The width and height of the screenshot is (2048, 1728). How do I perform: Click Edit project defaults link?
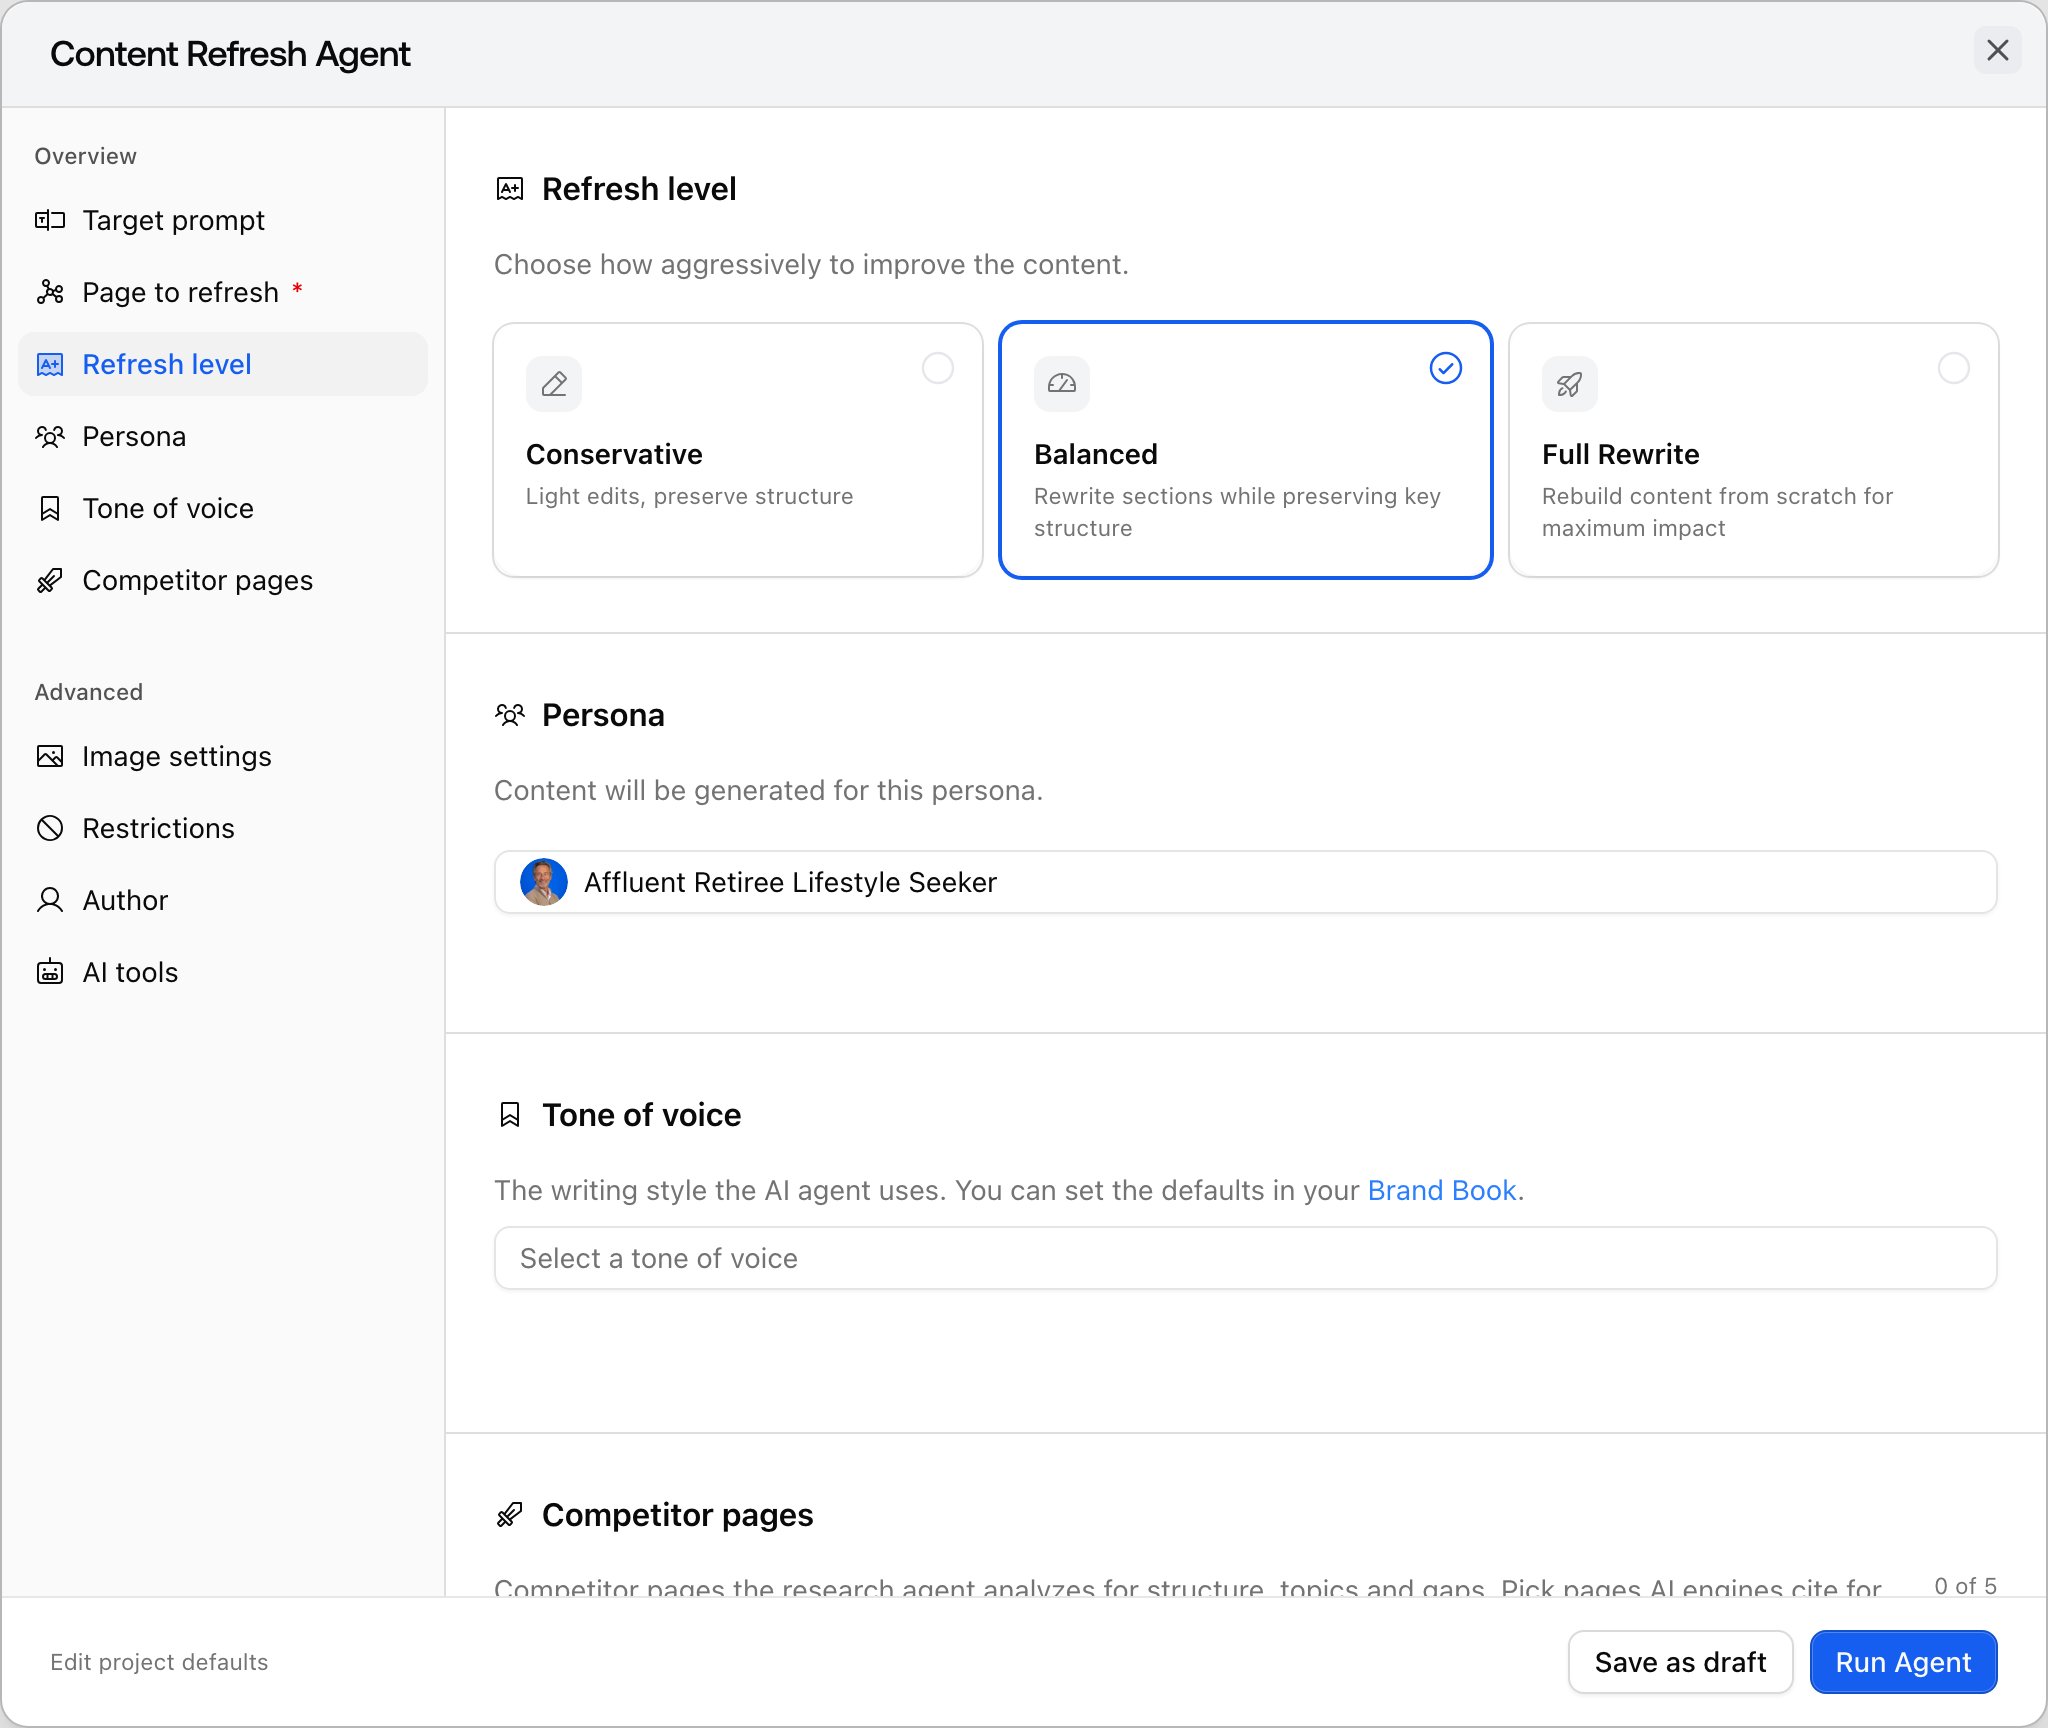point(159,1662)
